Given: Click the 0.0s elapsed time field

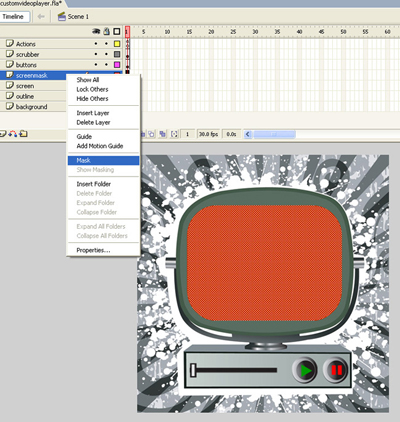Looking at the screenshot, I should 231,134.
